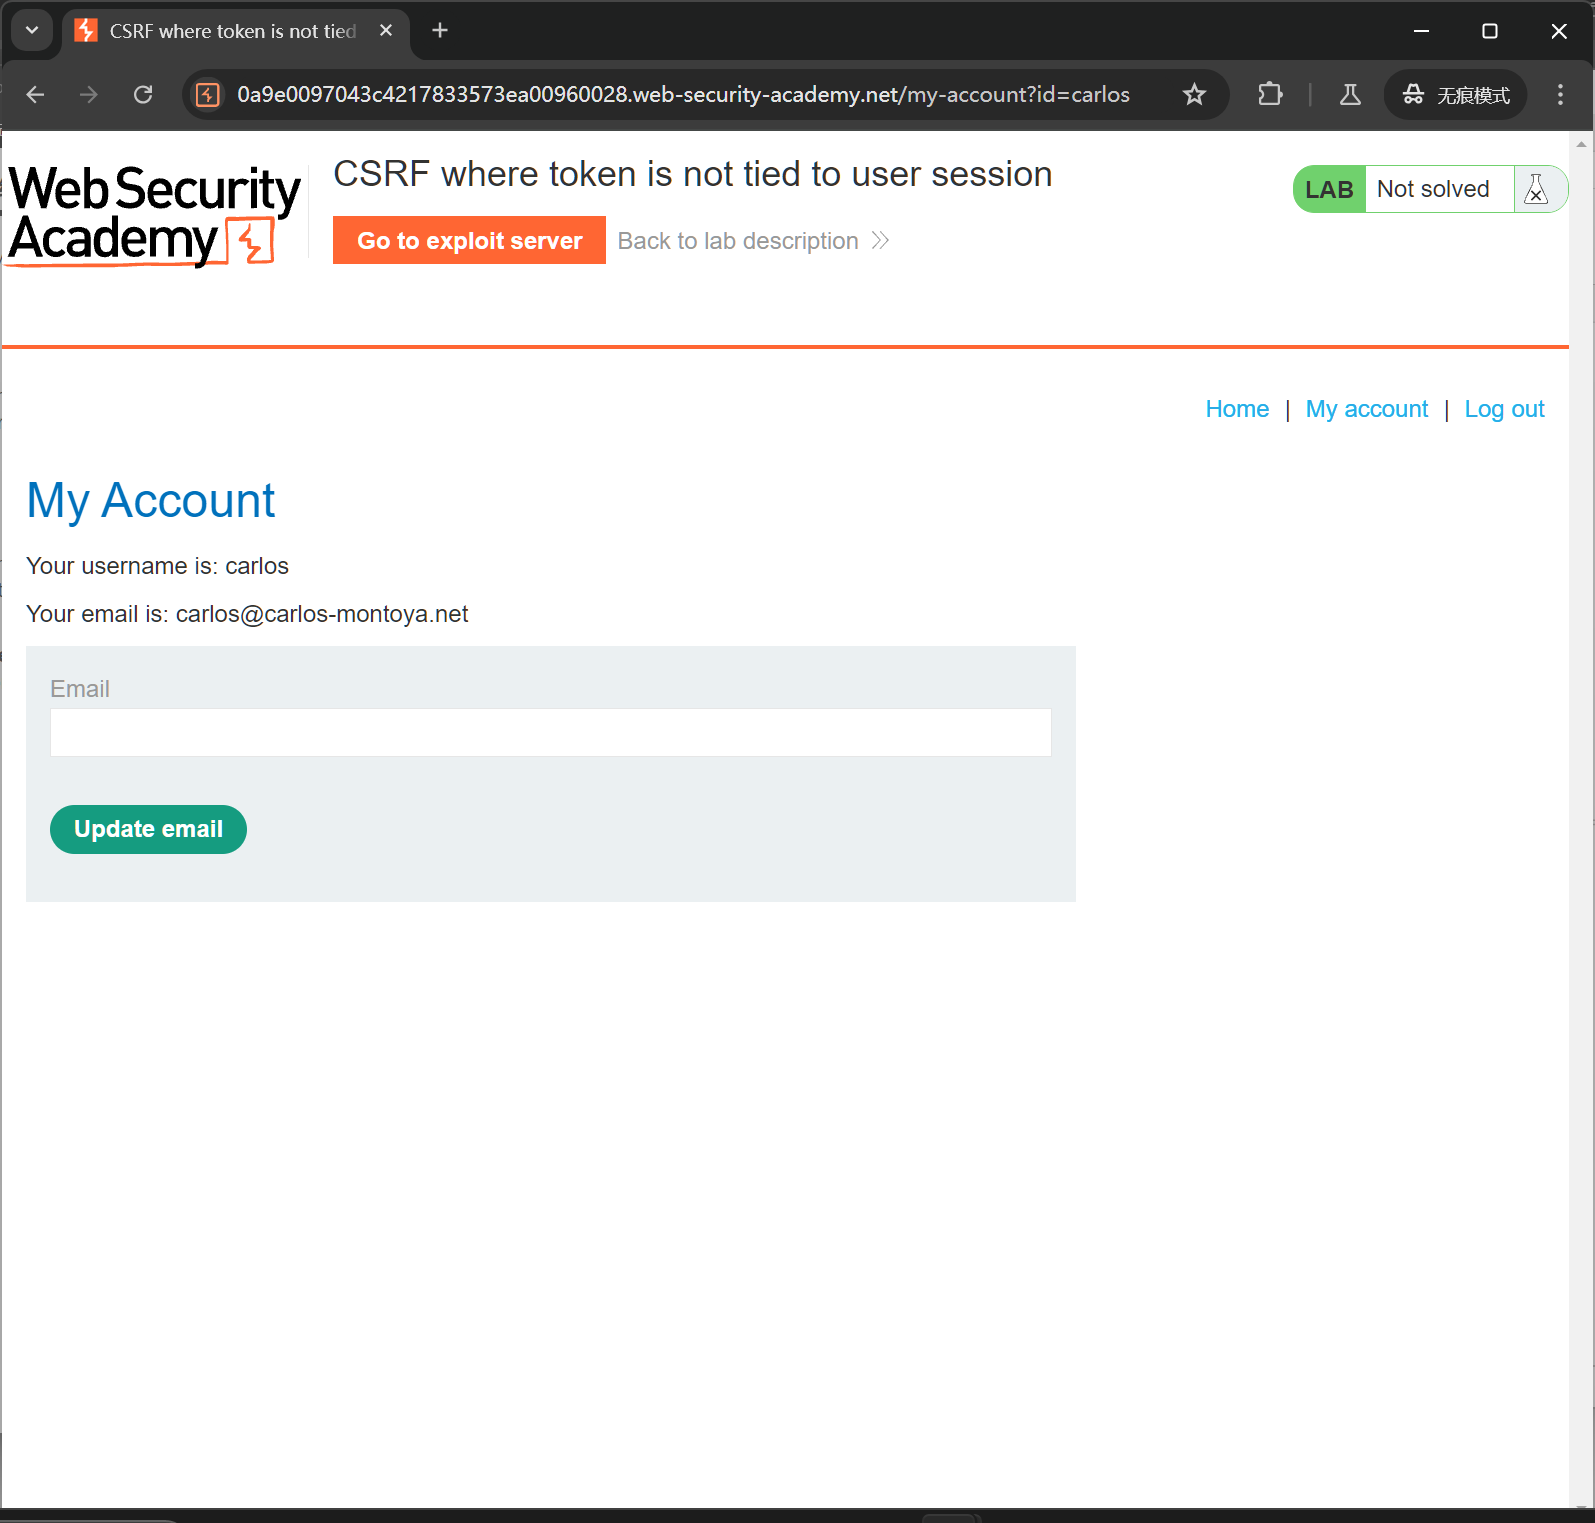The width and height of the screenshot is (1595, 1523).
Task: Bookmark this page with the star icon
Action: (1194, 95)
